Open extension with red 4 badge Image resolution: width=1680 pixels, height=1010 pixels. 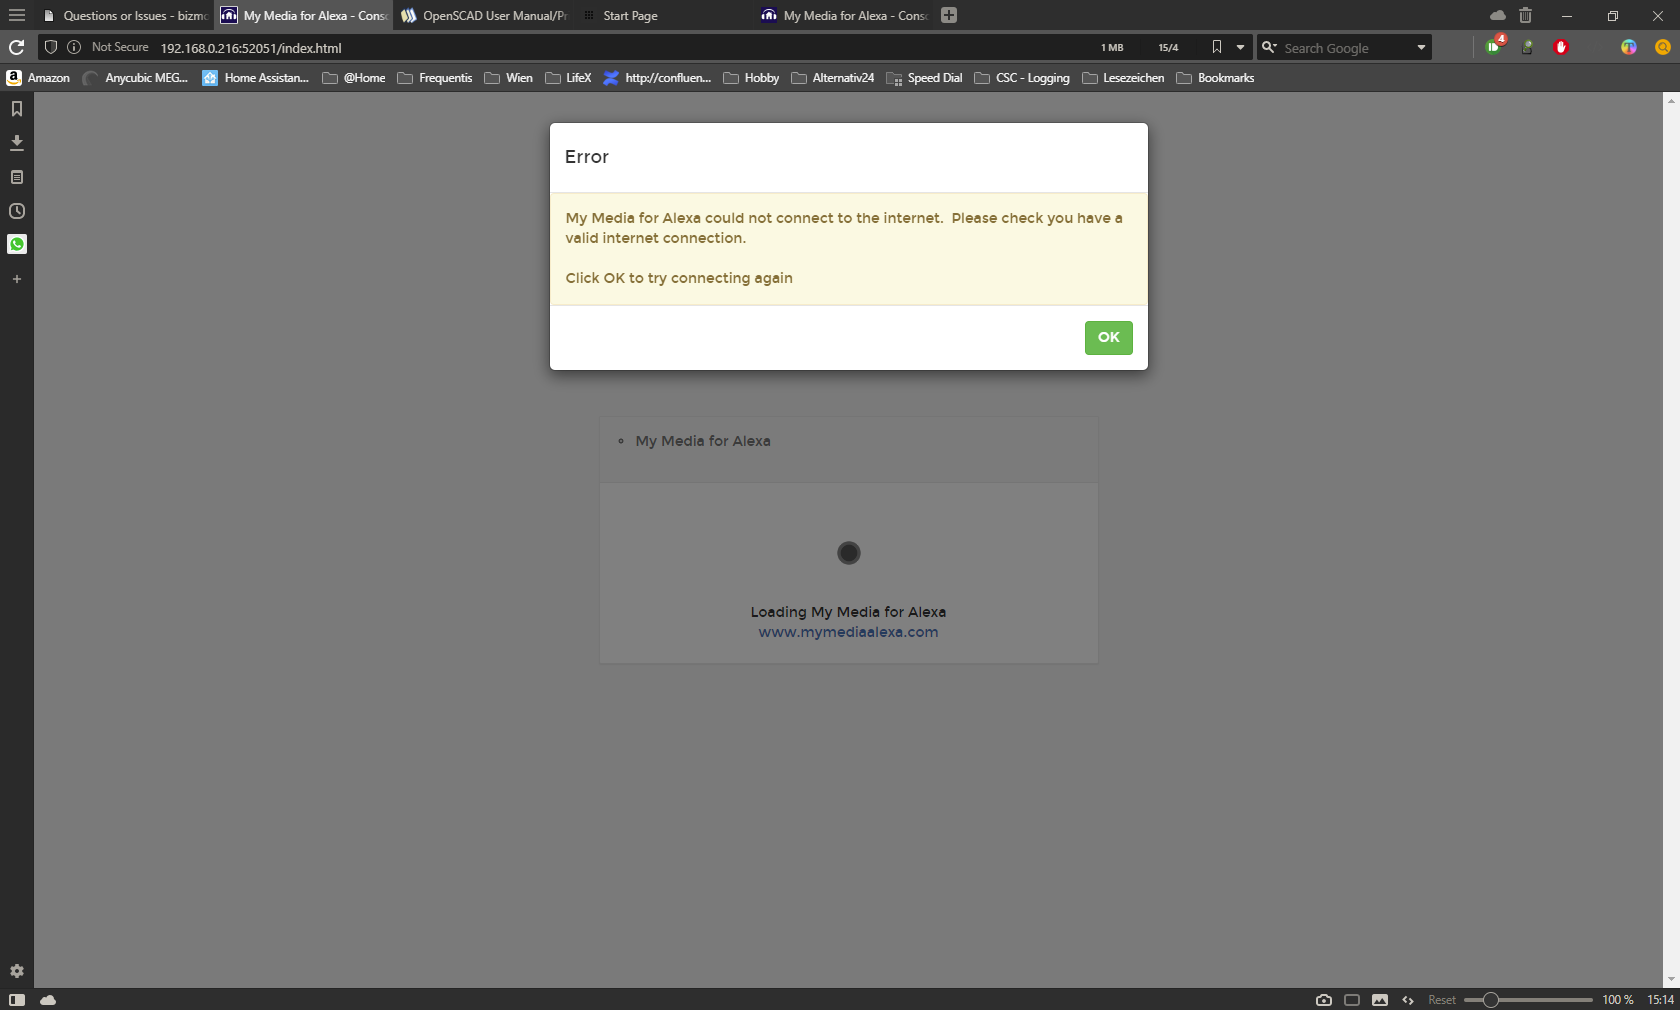coord(1495,46)
